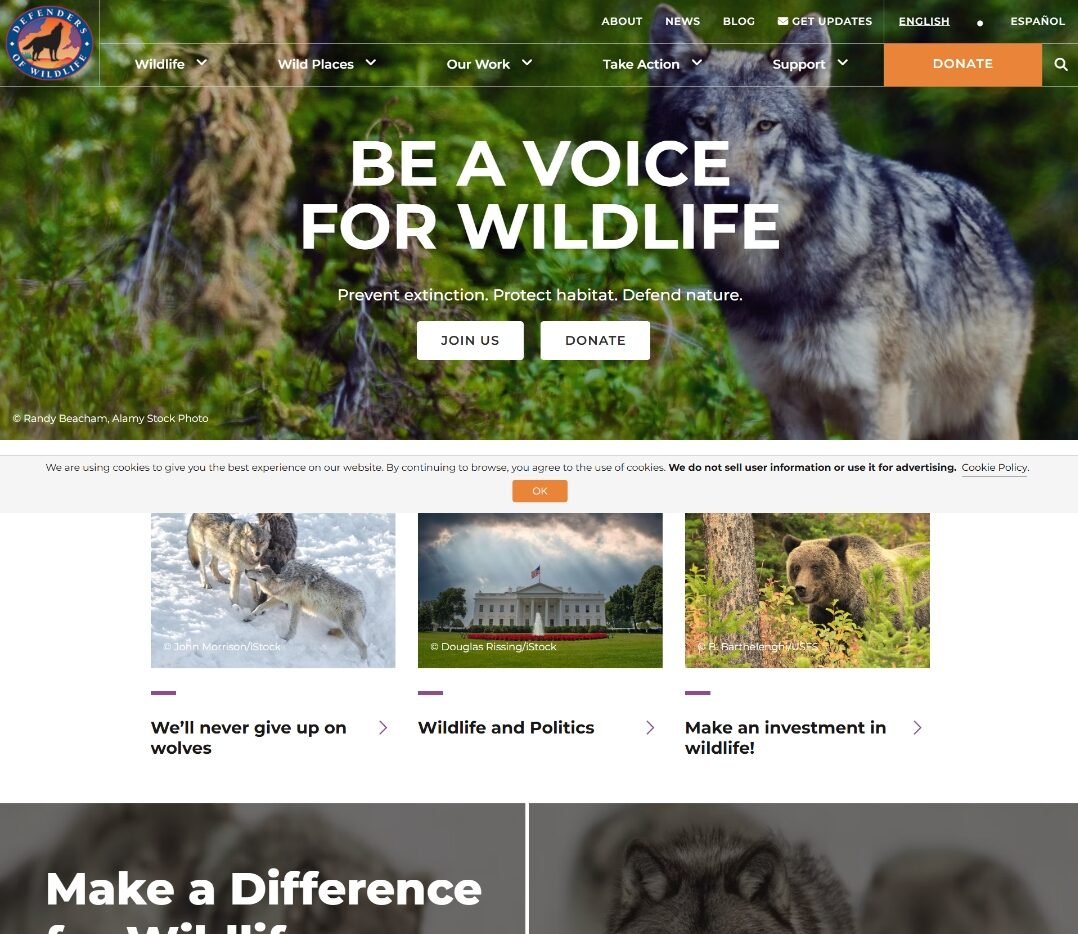Open the Cookie Policy link

pos(994,467)
